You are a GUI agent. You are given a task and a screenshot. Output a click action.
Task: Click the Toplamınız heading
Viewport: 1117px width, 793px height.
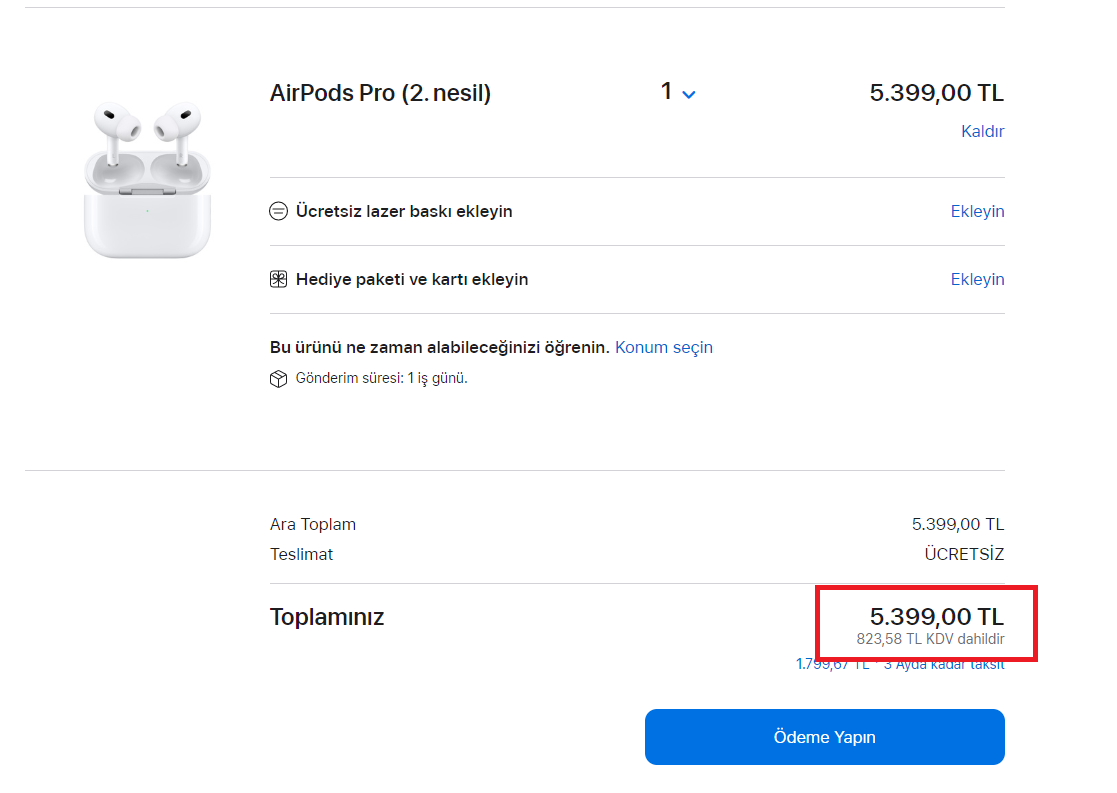tap(327, 617)
